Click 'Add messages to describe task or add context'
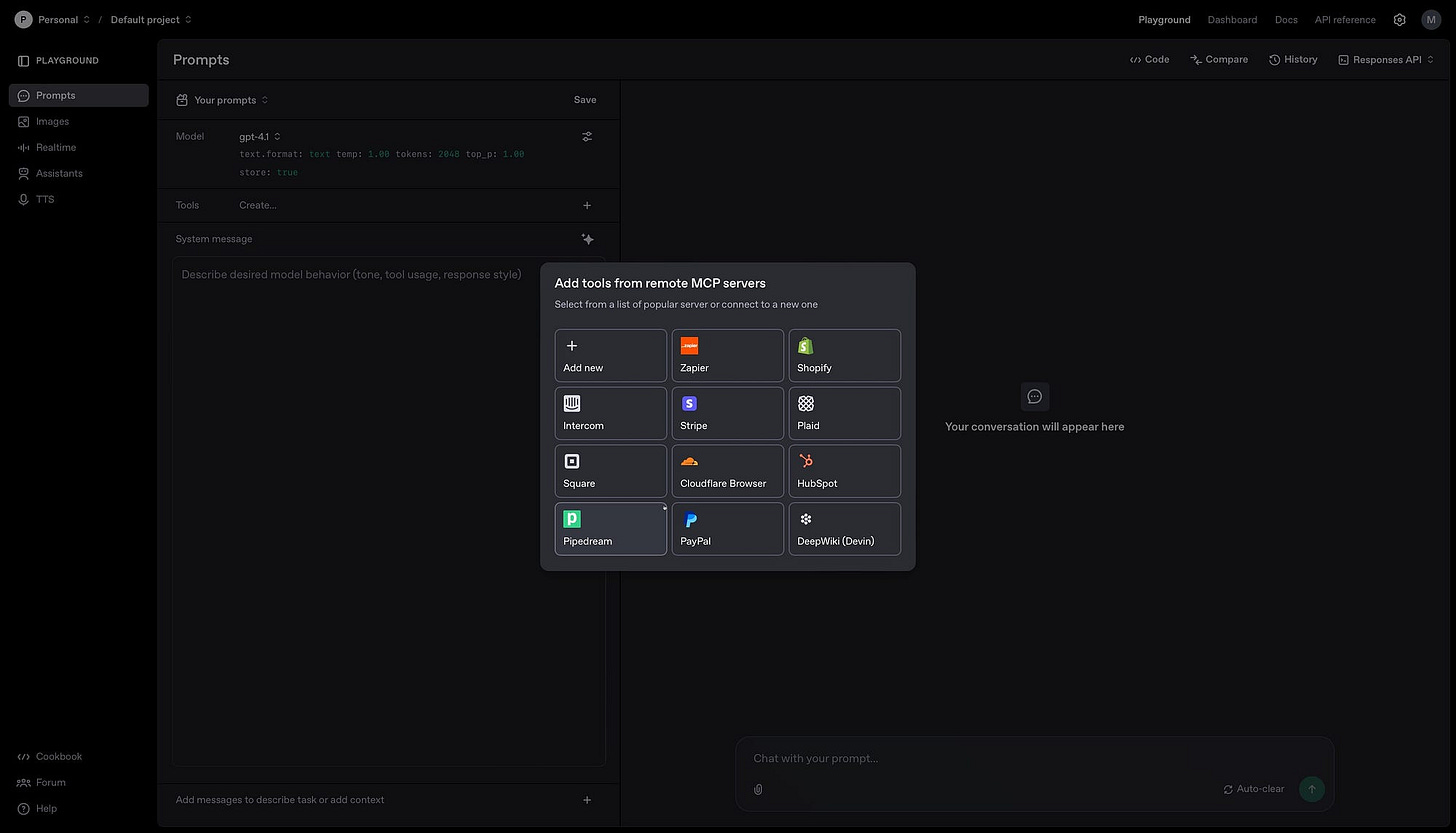The height and width of the screenshot is (833, 1456). point(280,800)
